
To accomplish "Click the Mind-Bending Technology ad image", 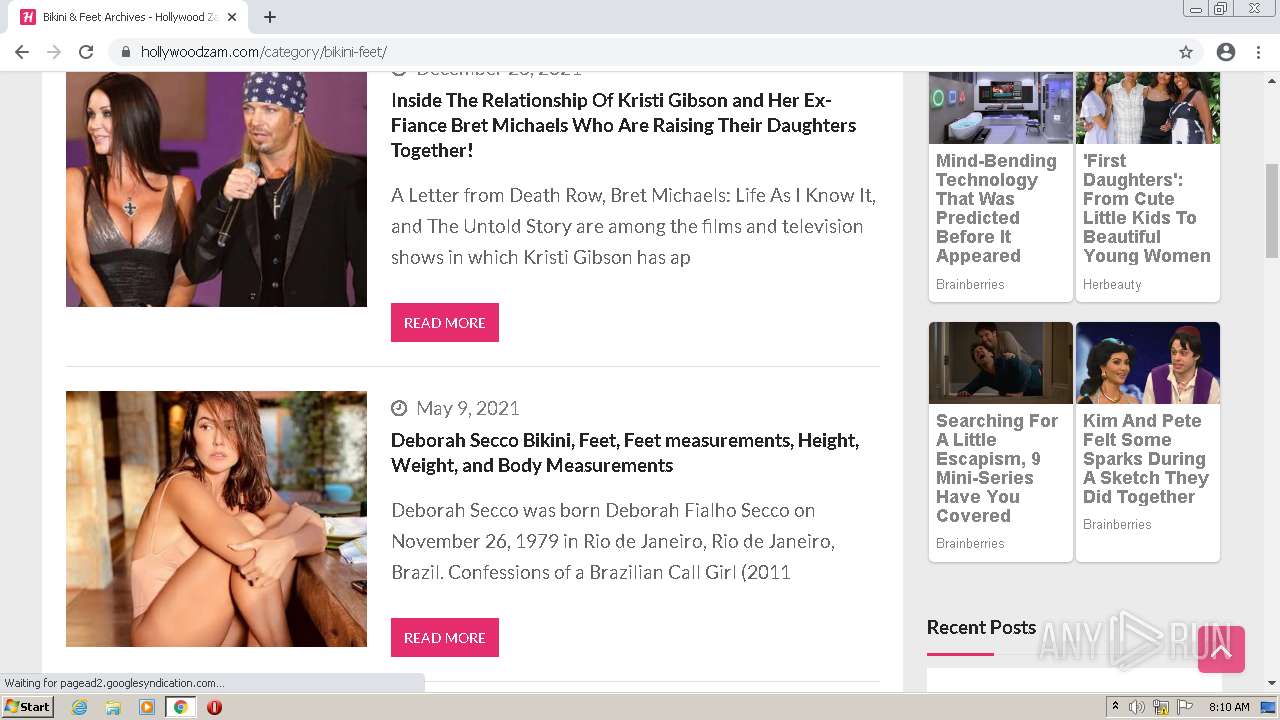I will [1000, 108].
